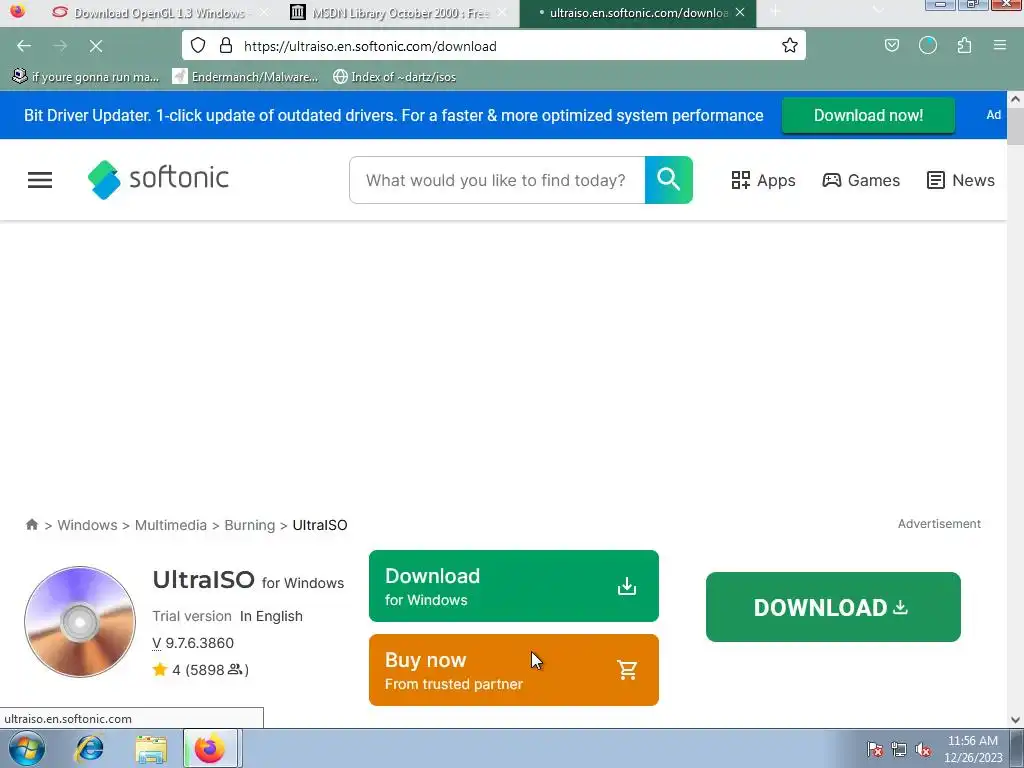Click the Trial version label
Image resolution: width=1024 pixels, height=768 pixels.
[x=192, y=616]
